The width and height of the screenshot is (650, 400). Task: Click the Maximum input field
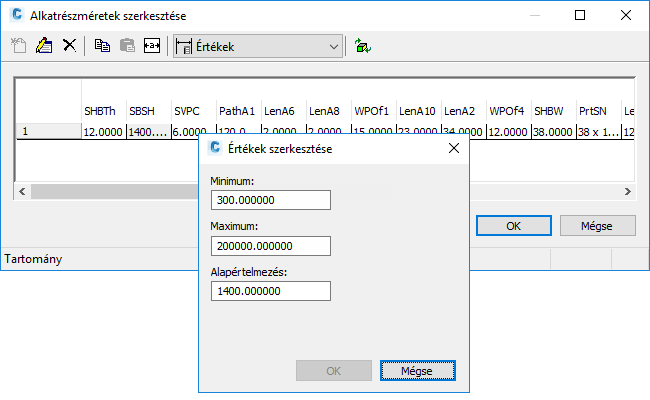(271, 246)
